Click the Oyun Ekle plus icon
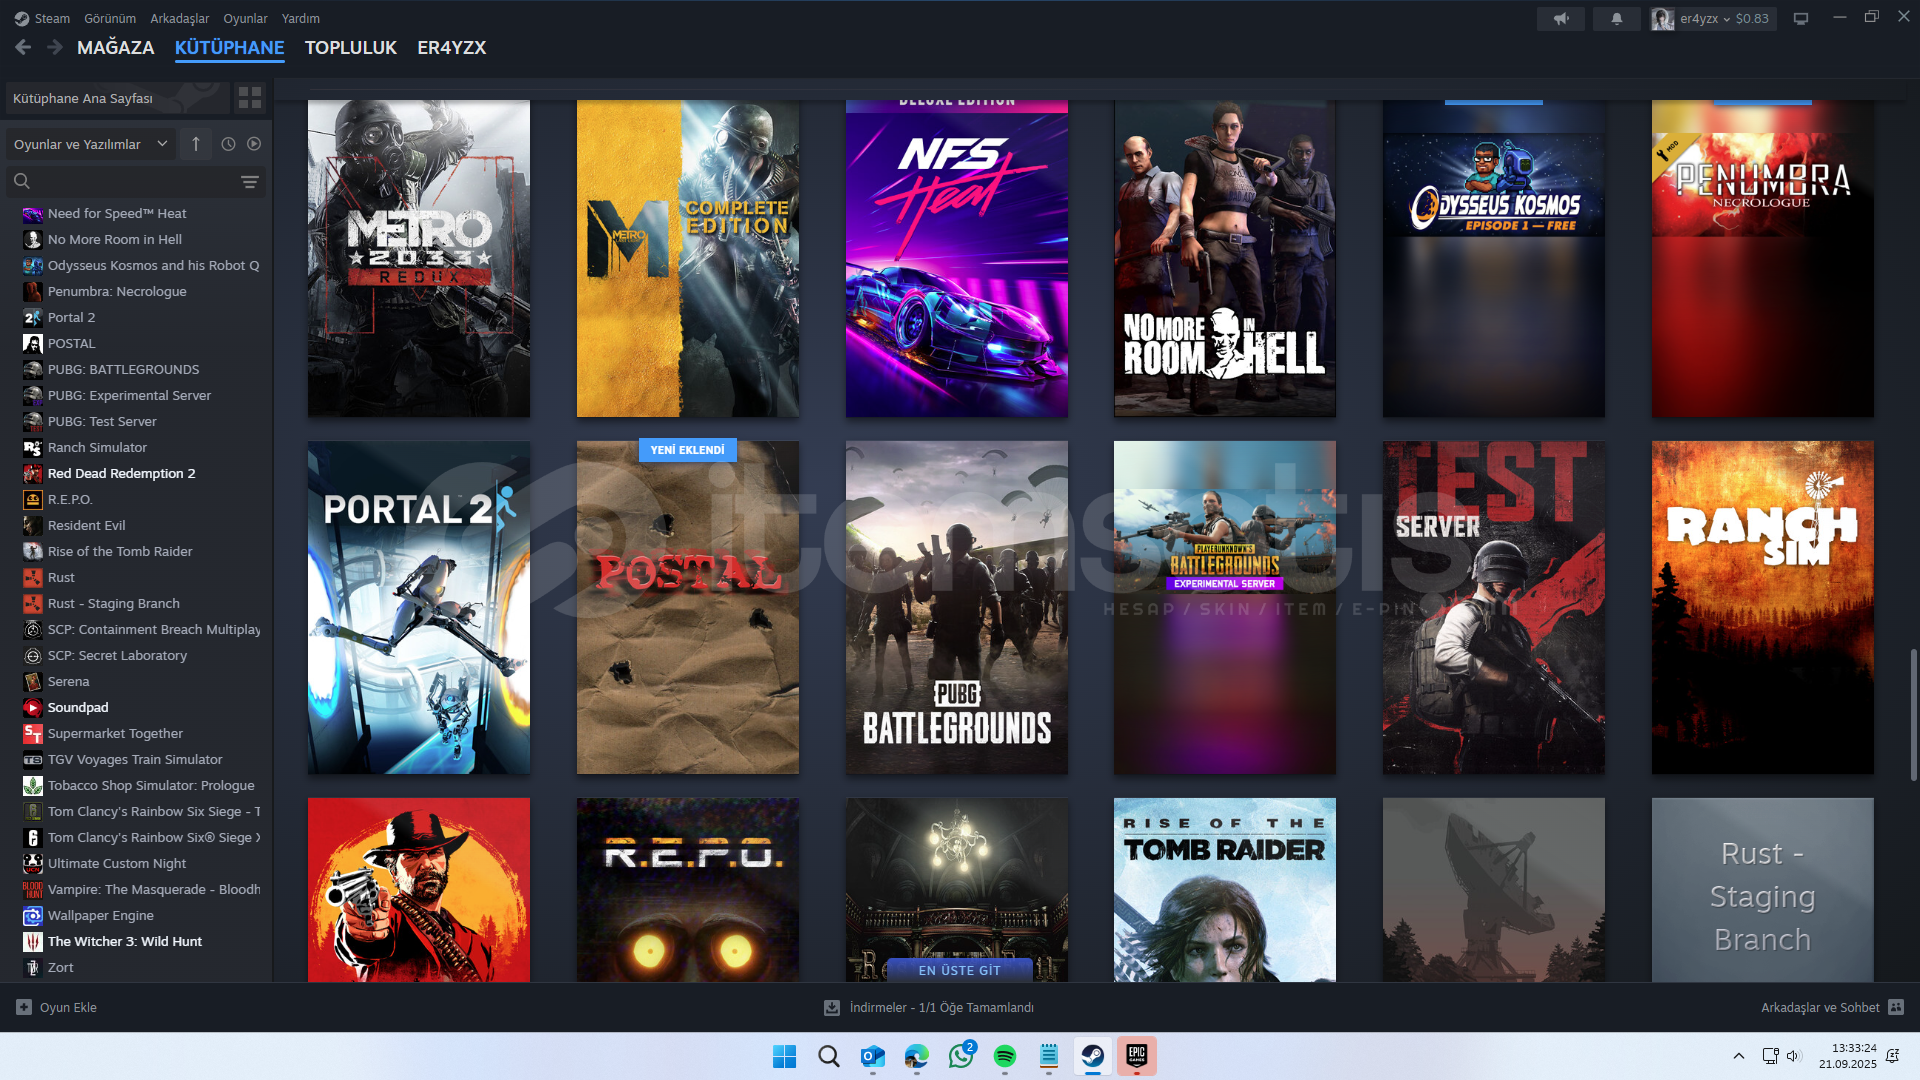This screenshot has height=1080, width=1920. click(24, 1007)
